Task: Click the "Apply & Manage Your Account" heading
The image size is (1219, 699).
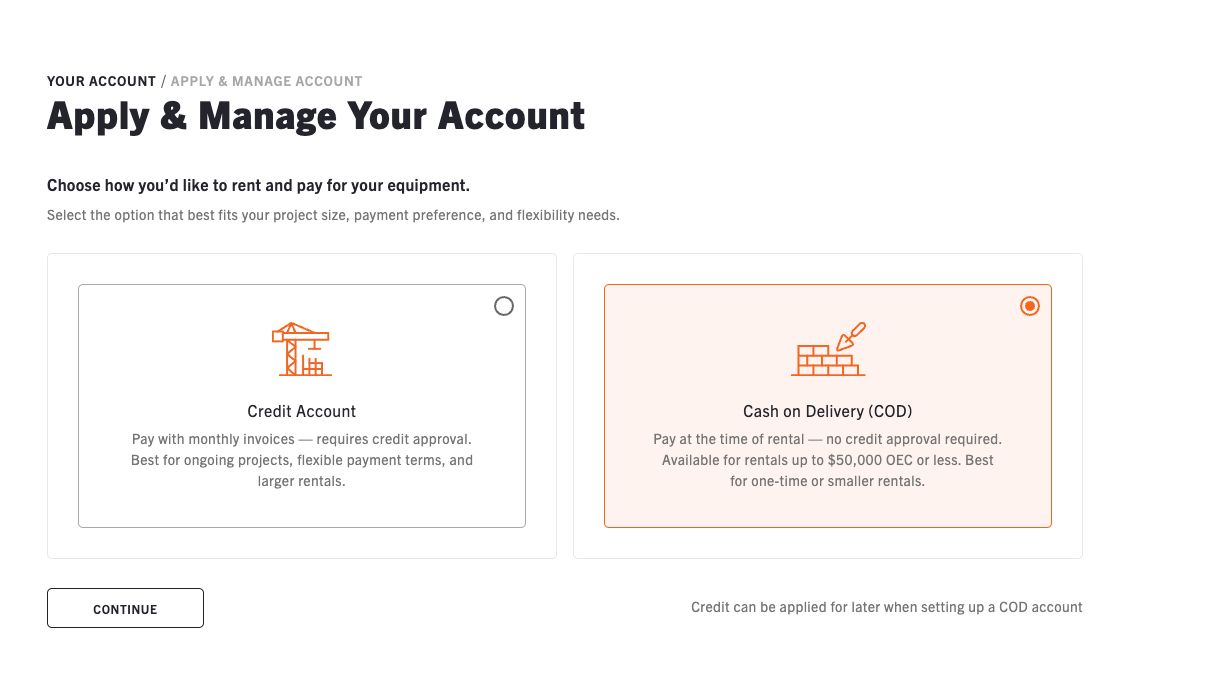Action: (x=316, y=117)
